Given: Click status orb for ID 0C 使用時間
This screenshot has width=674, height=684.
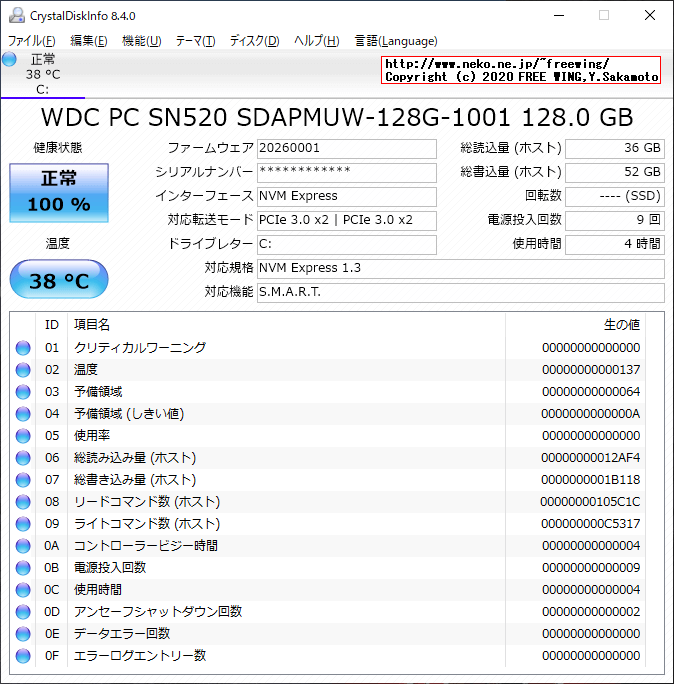Looking at the screenshot, I should tap(23, 590).
